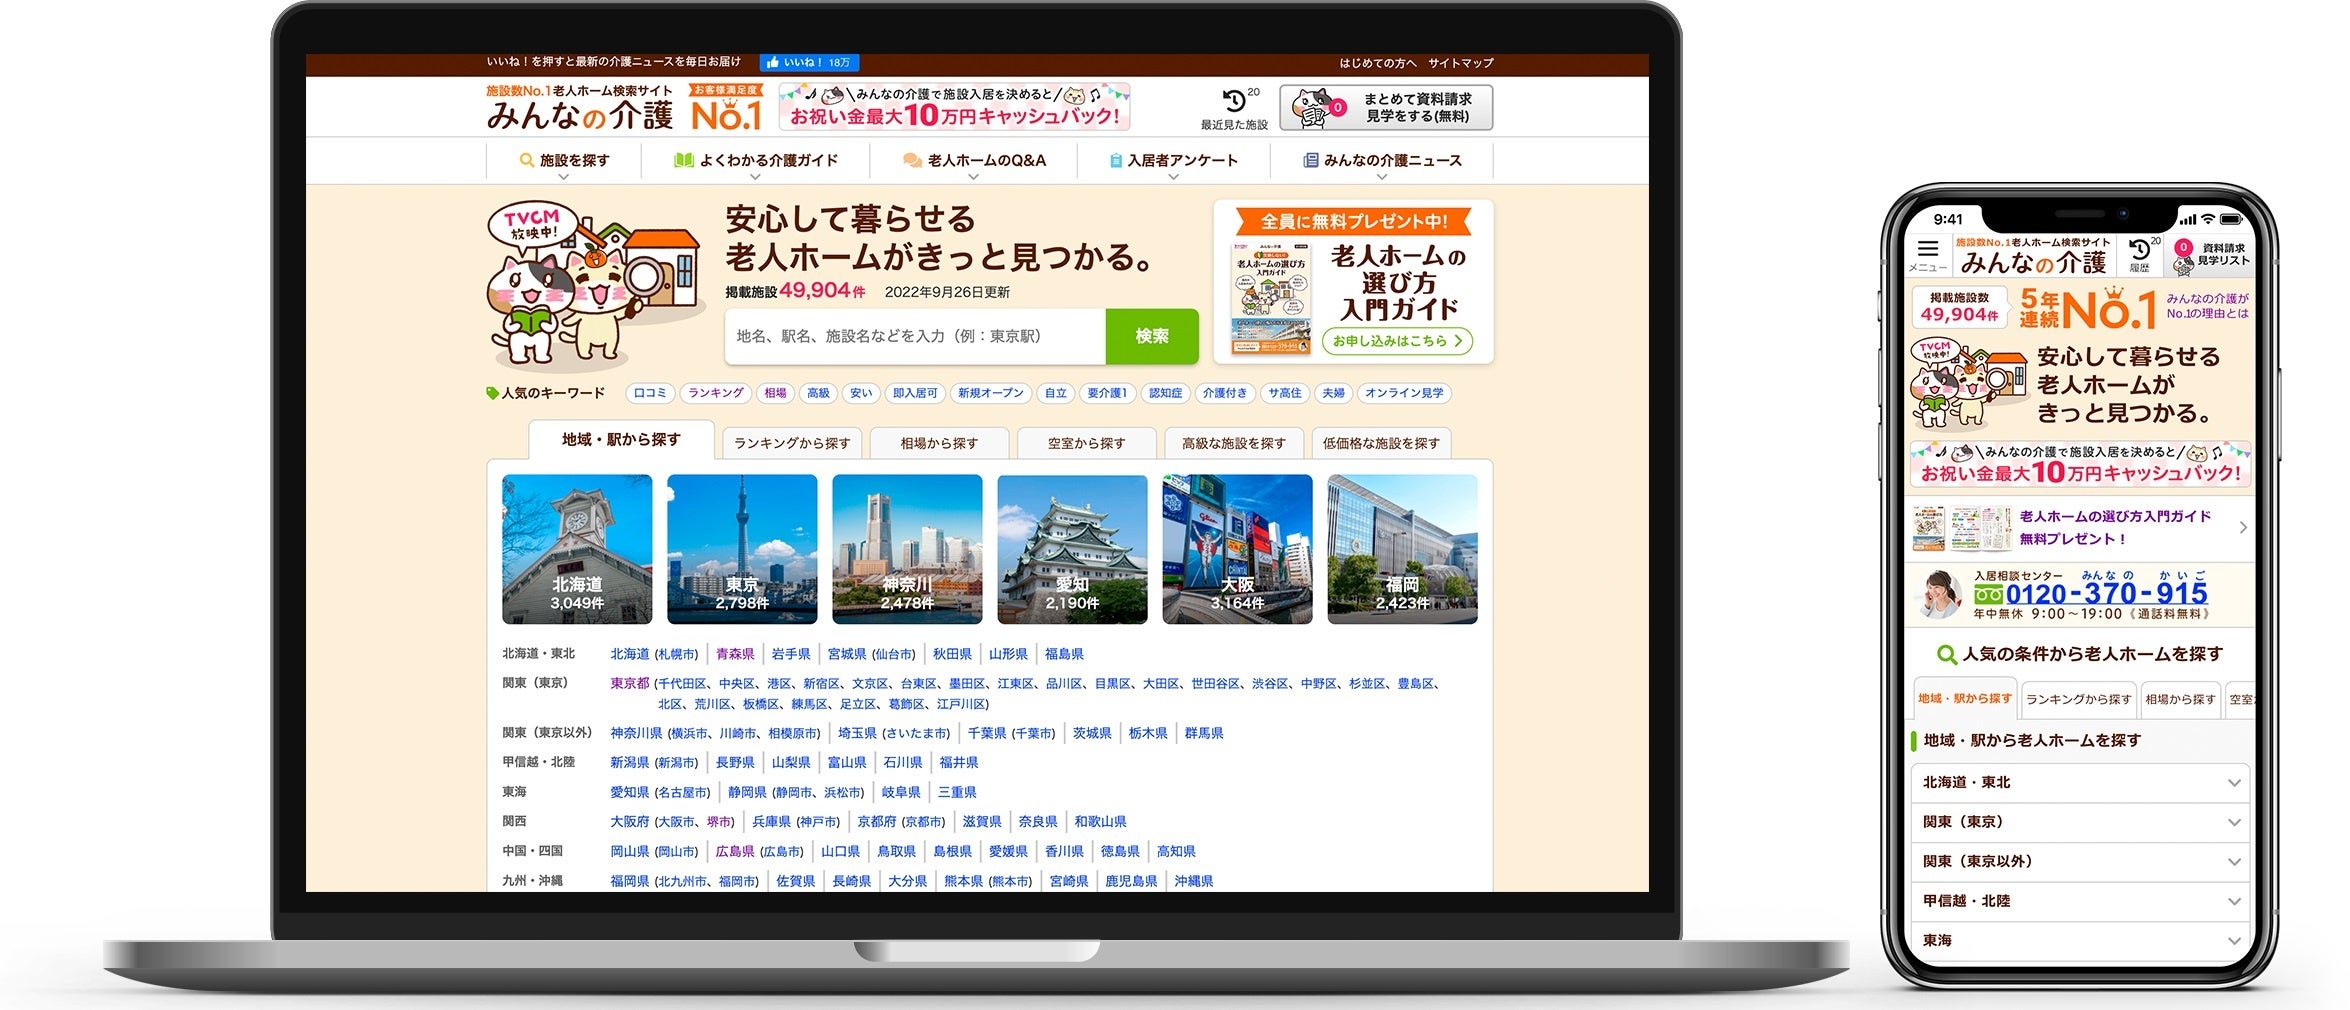Open 施設を探す nav dropdown on laptop
Screen dimensions: 2350x1010
[x=564, y=161]
